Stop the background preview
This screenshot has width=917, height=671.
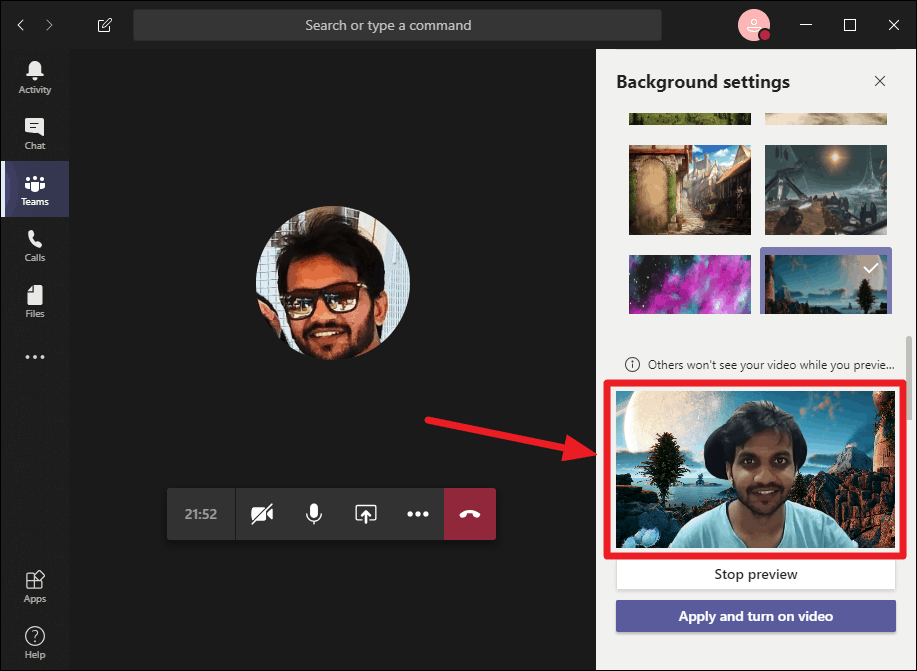[755, 574]
